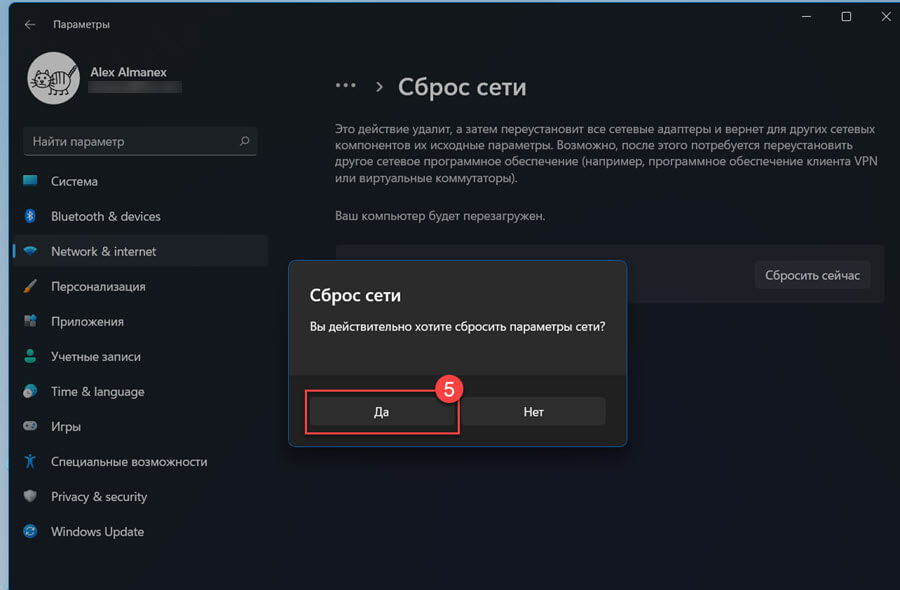Open Специальные возможности settings
This screenshot has height=590, width=900.
(x=141, y=461)
